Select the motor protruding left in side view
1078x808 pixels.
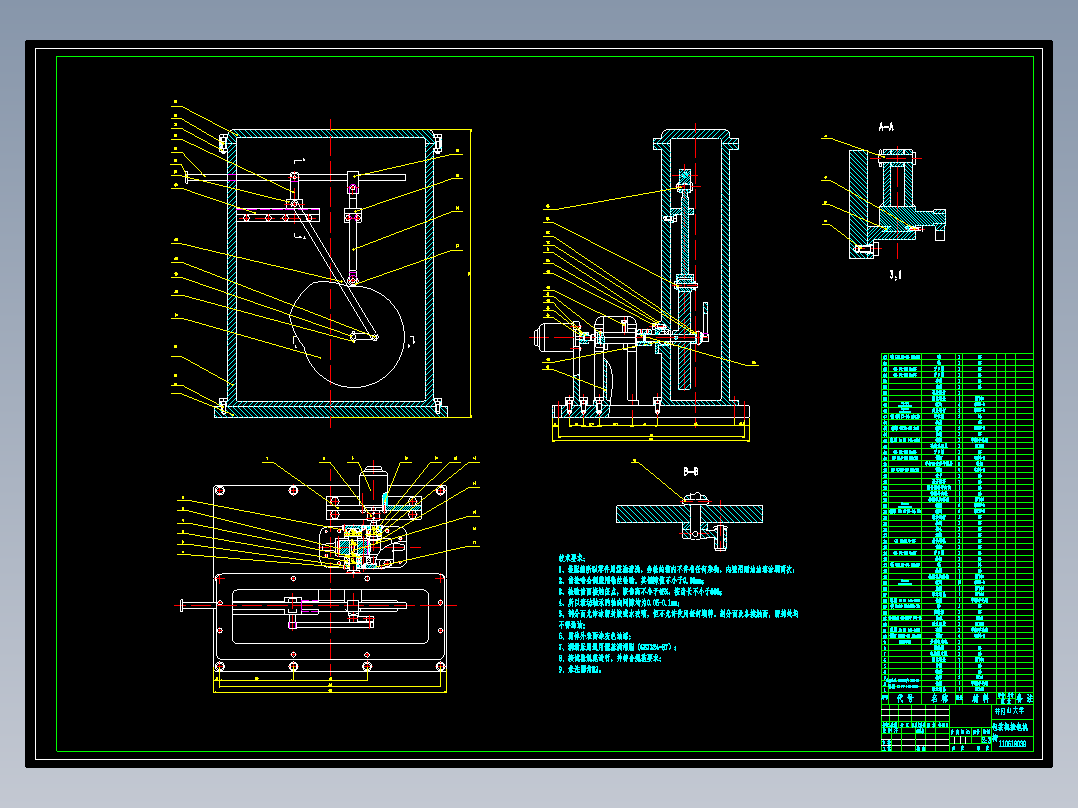[554, 337]
